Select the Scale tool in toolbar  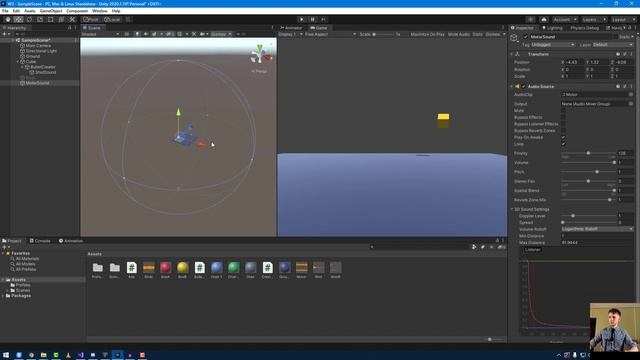[x=40, y=19]
